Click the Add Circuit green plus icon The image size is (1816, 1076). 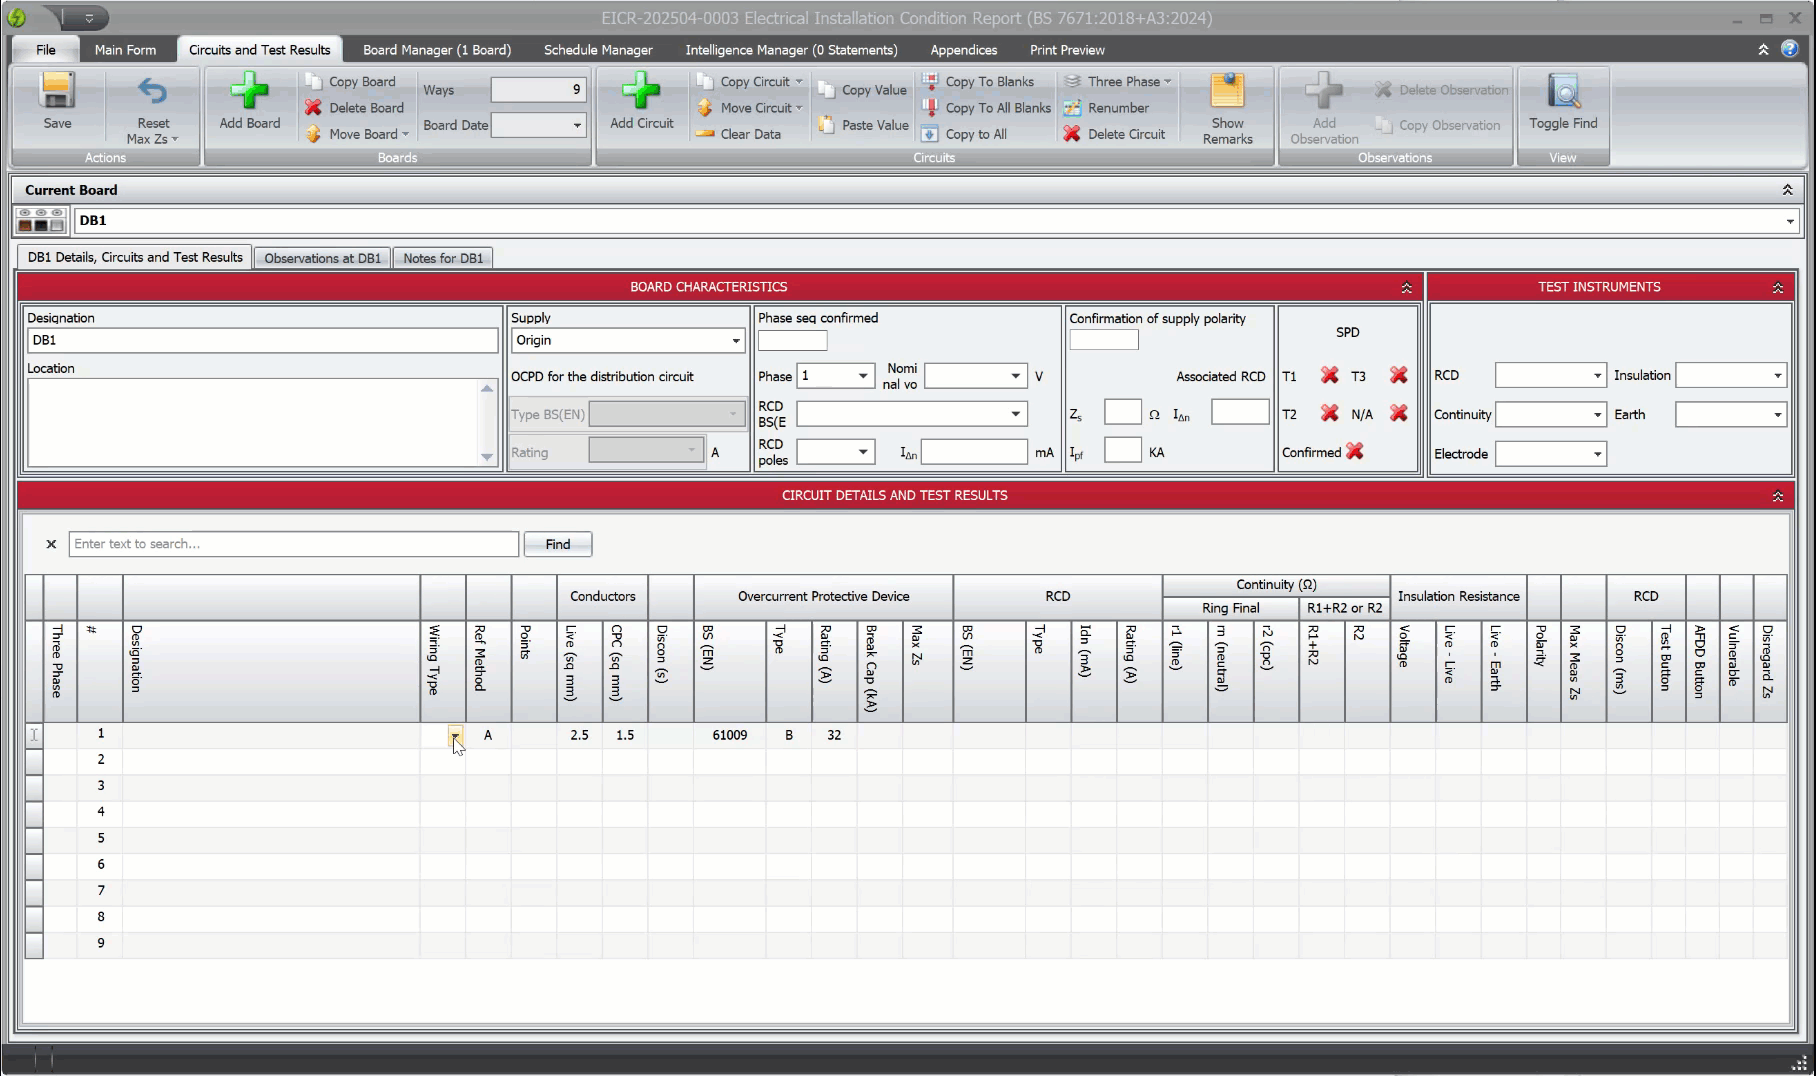641,92
